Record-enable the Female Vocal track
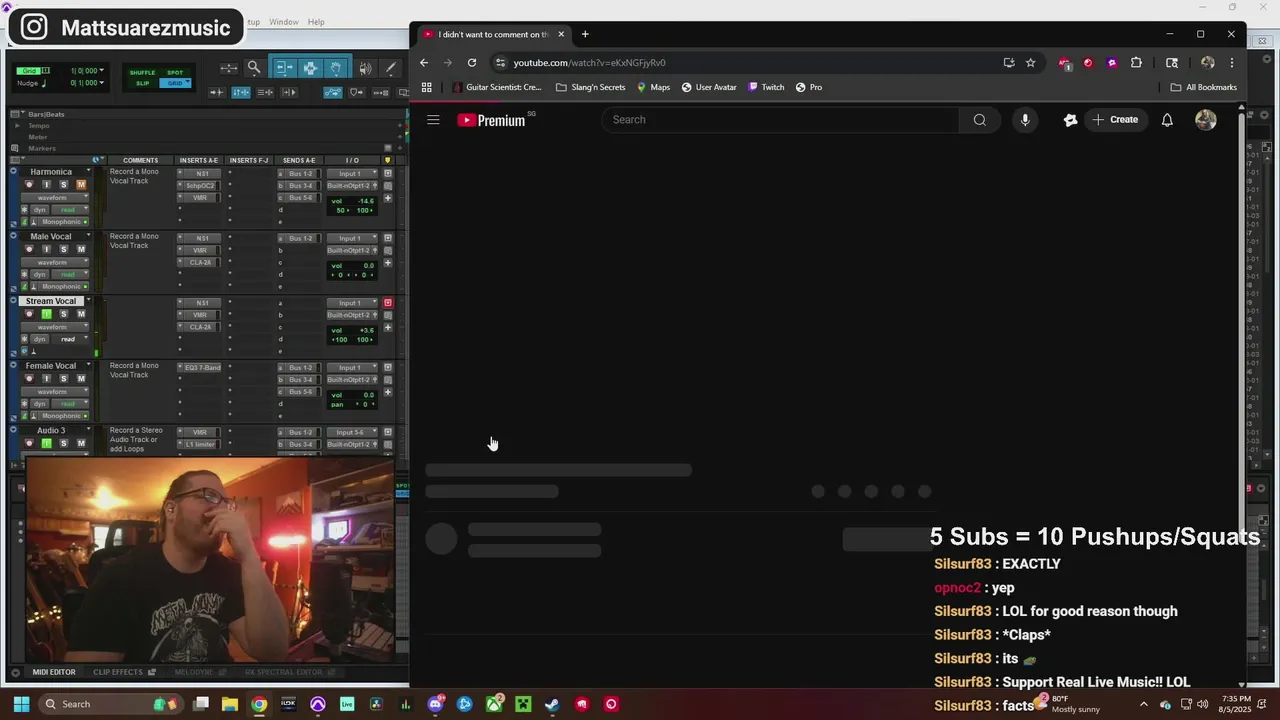The width and height of the screenshot is (1280, 720). click(x=29, y=379)
